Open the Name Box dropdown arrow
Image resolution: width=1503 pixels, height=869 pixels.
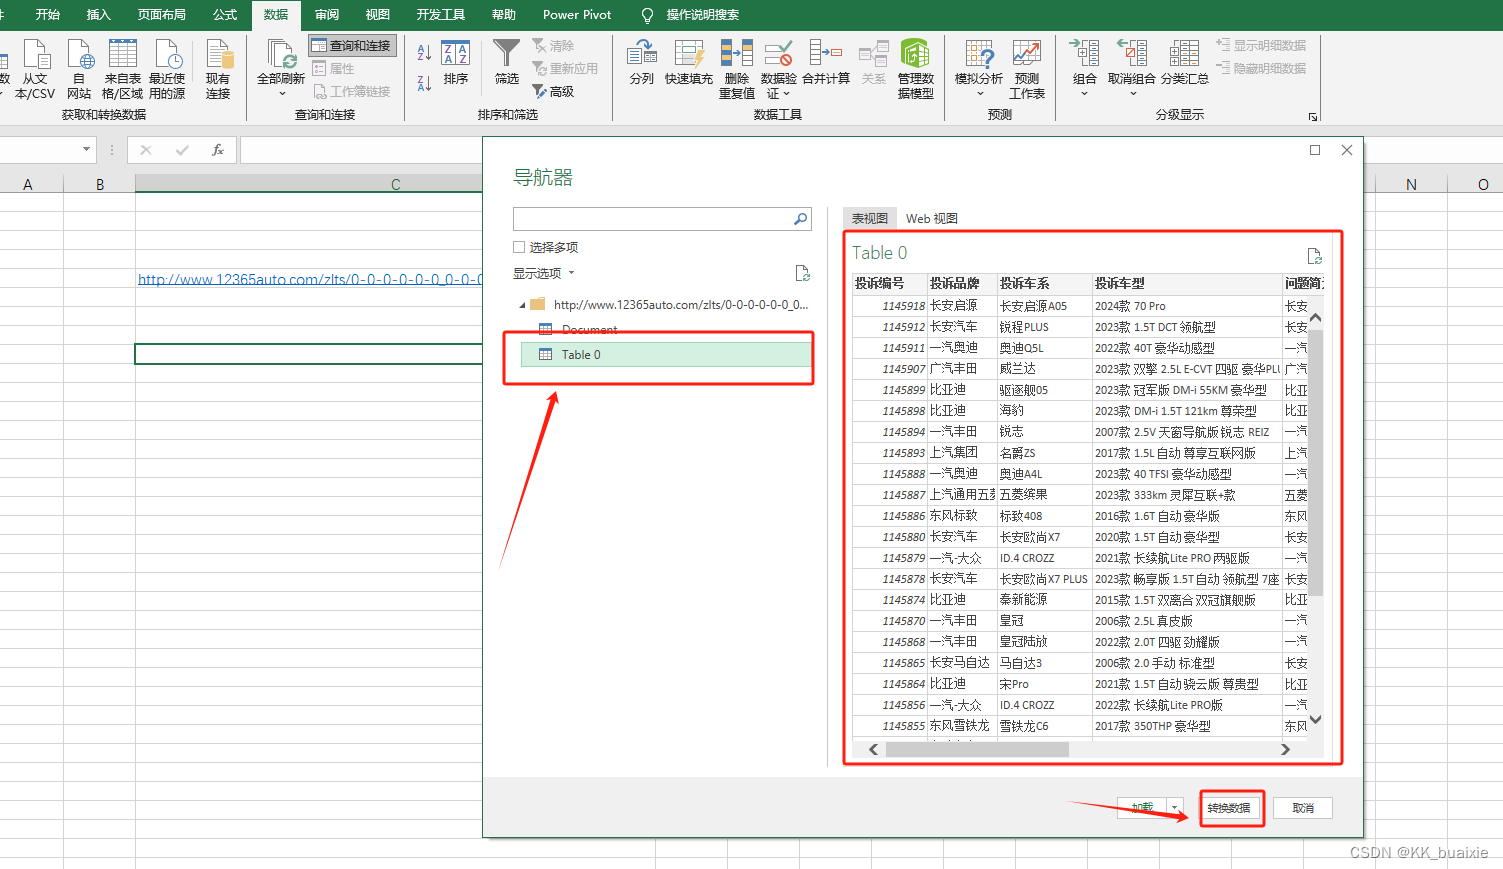coord(86,150)
